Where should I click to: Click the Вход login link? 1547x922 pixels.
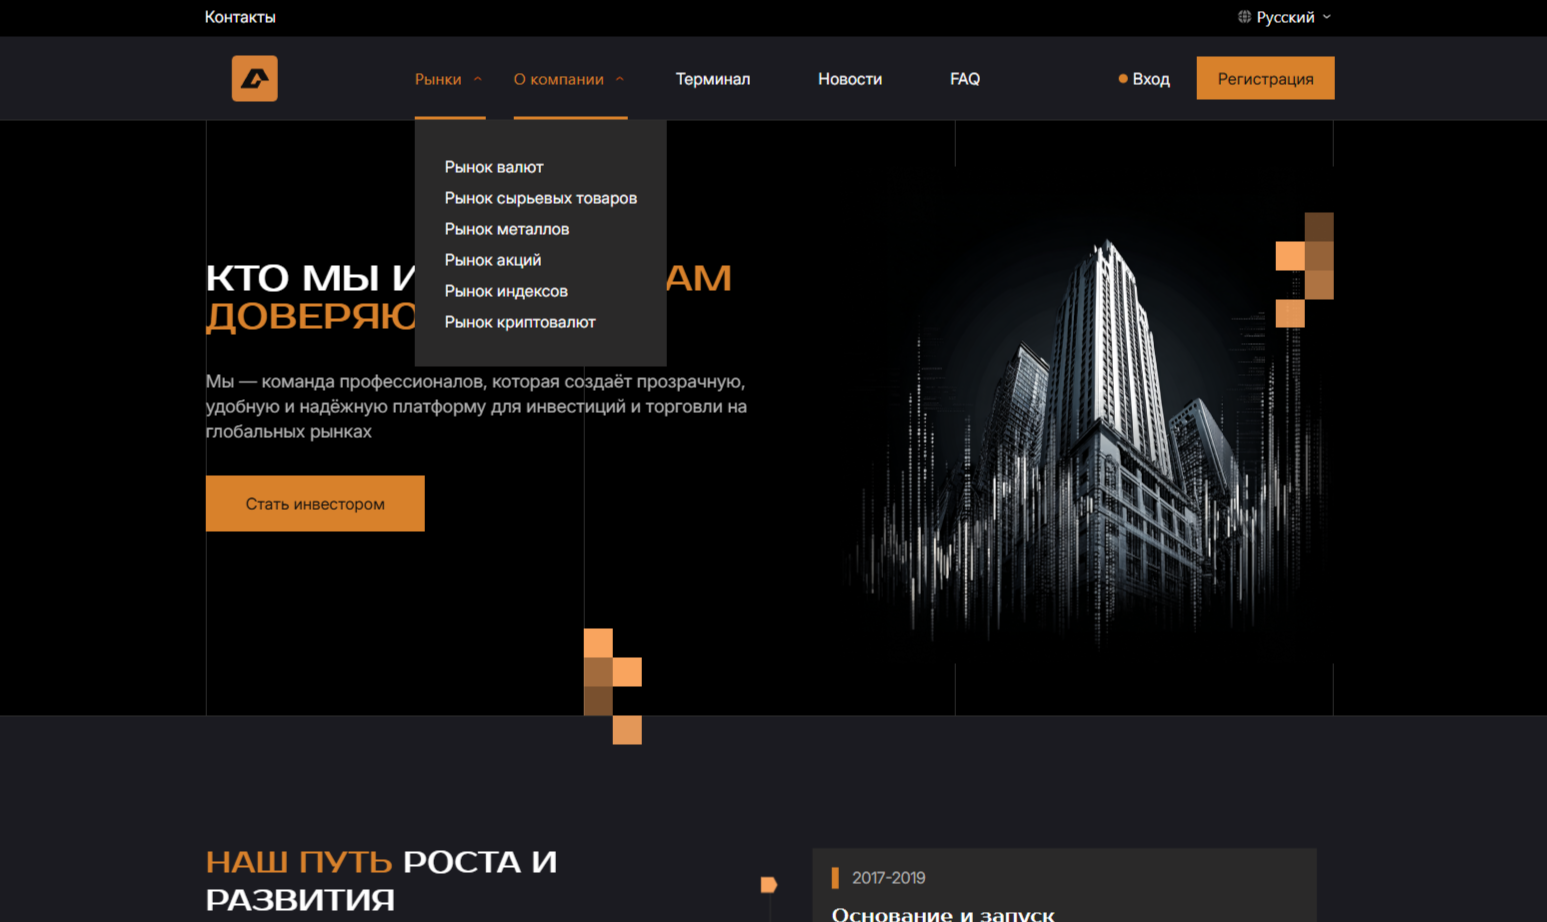point(1151,79)
